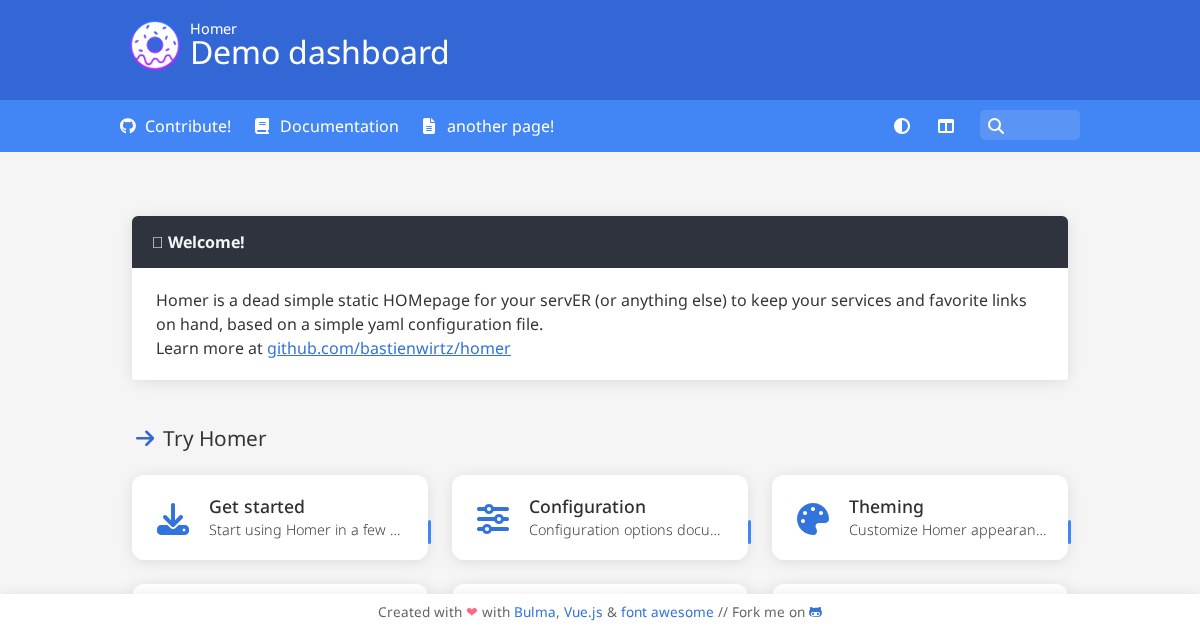Open the Theming card title

coord(886,507)
